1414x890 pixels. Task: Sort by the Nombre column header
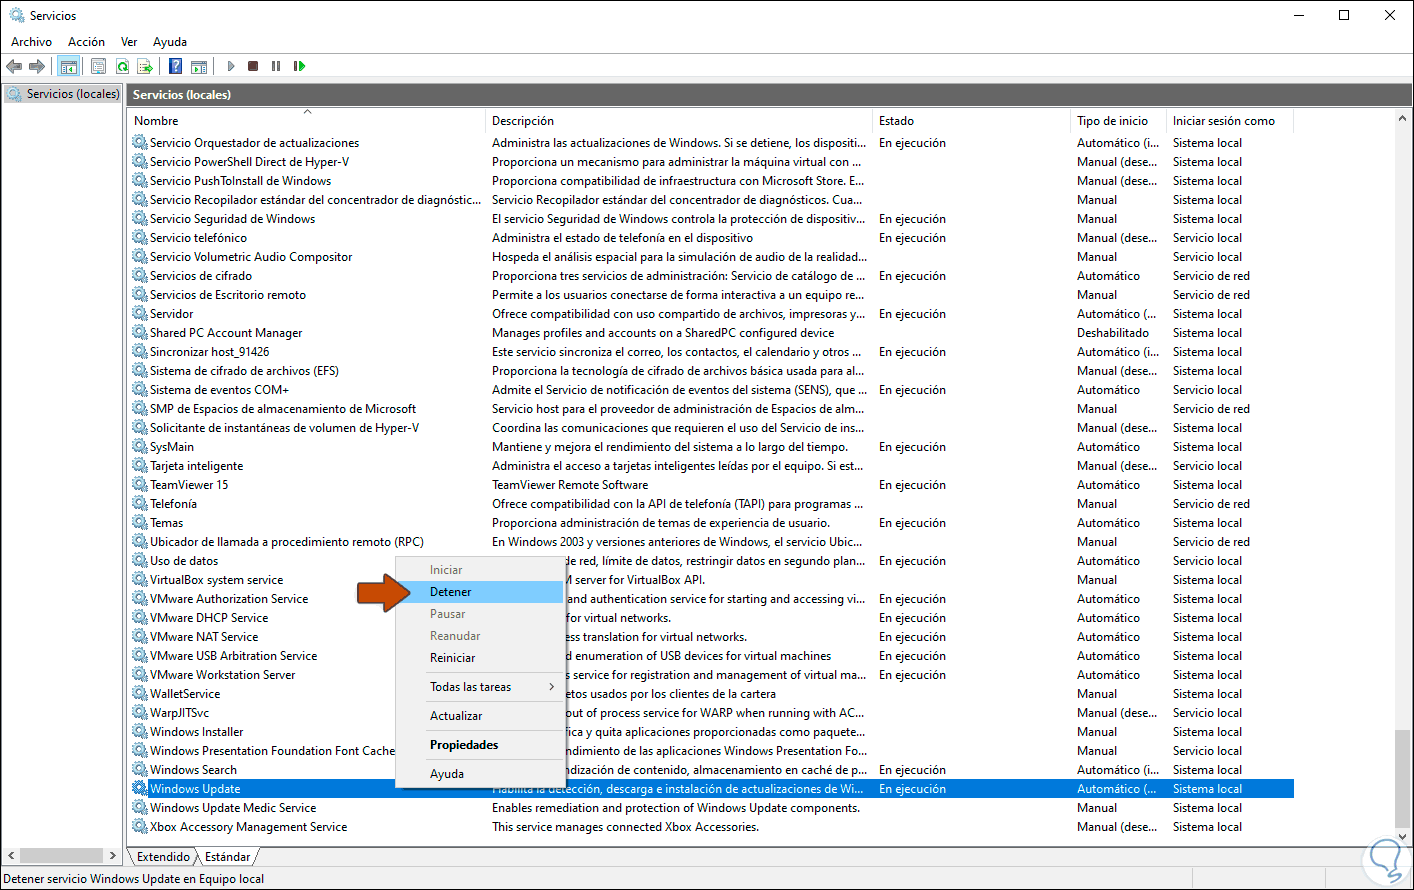point(307,121)
